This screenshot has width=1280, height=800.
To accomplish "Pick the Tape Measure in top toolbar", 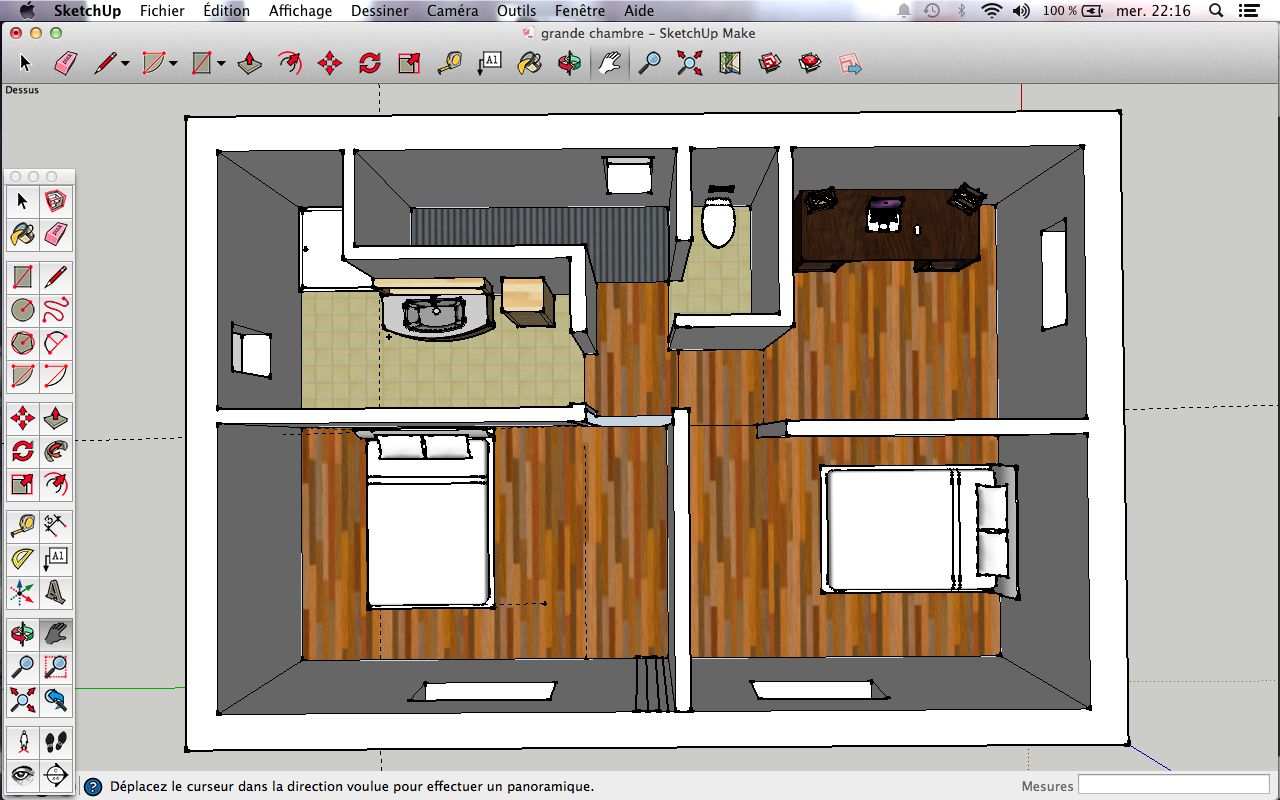I will 450,64.
